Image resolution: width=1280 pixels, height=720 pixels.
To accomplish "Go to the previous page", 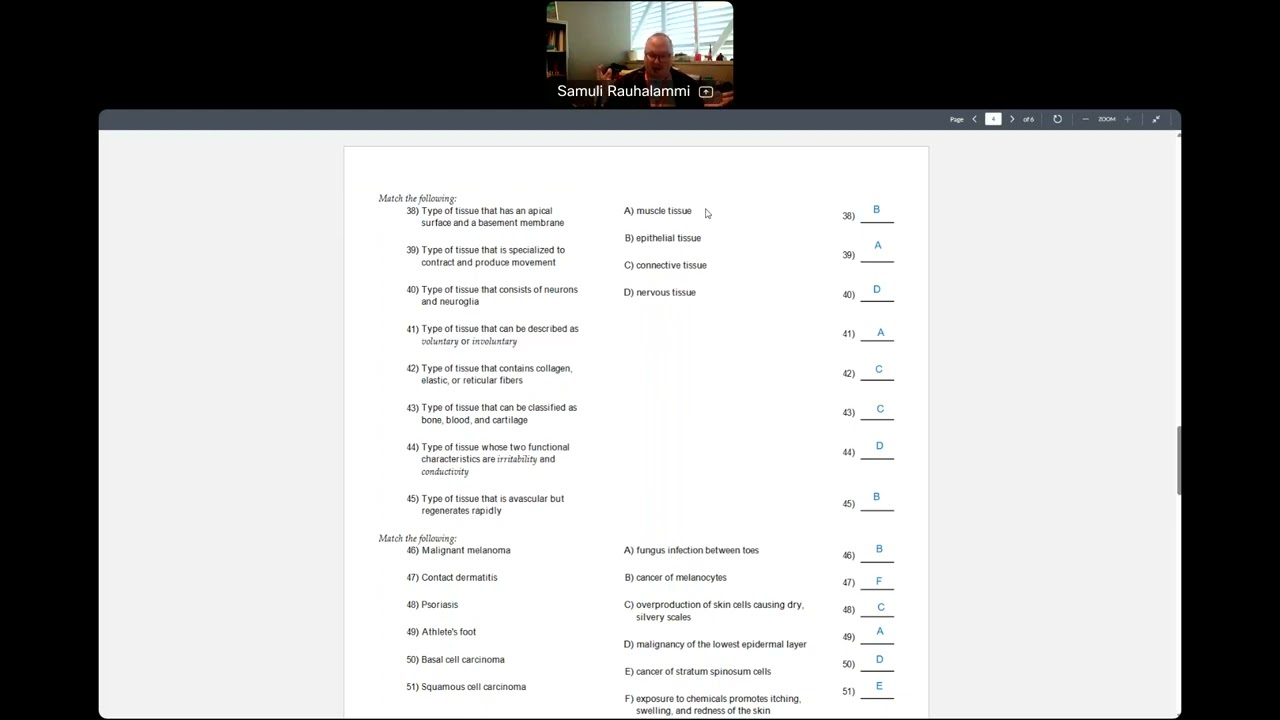I will (975, 119).
